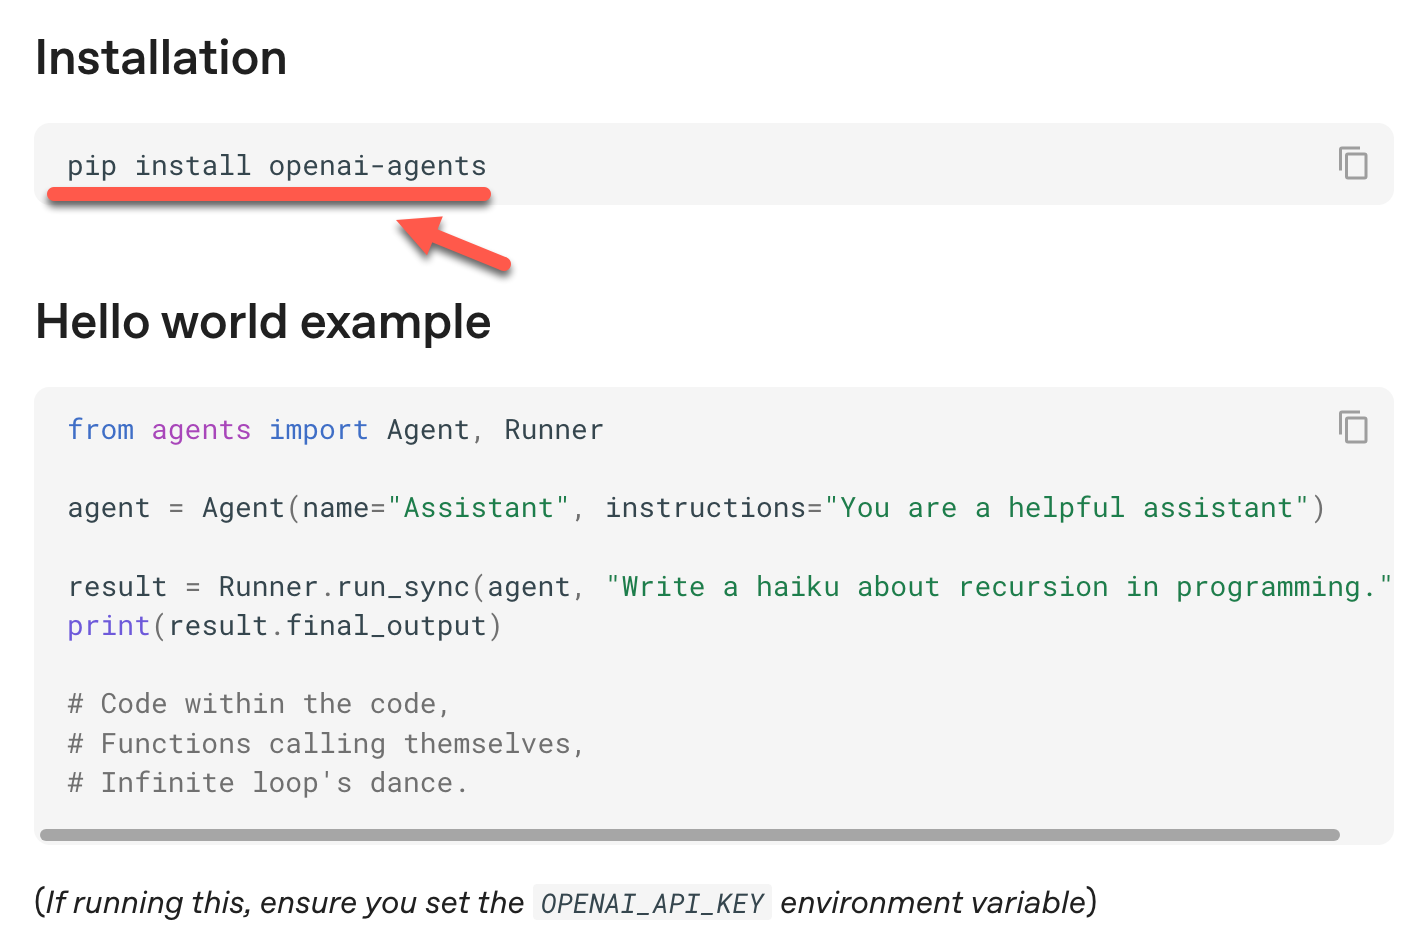Click result.final_output inside print call
1408x950 pixels.
pos(327,626)
